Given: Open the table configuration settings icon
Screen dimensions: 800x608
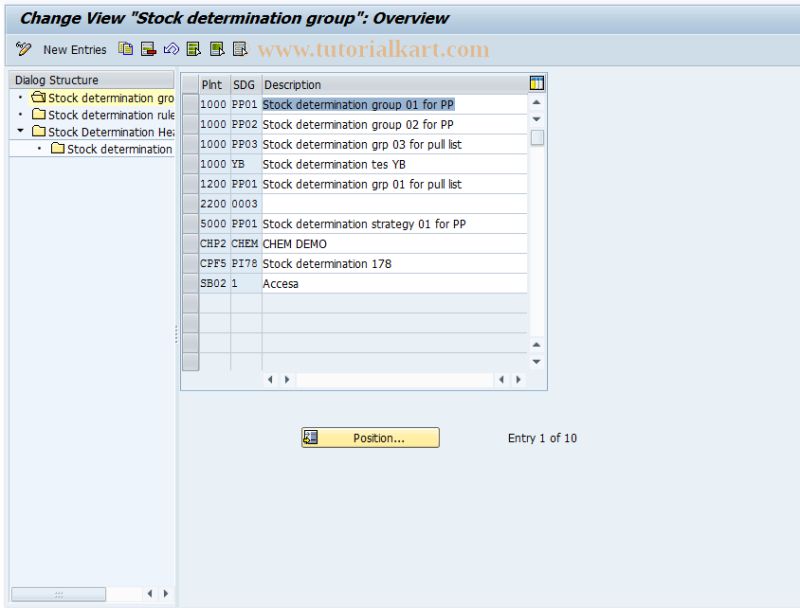Looking at the screenshot, I should pos(536,84).
